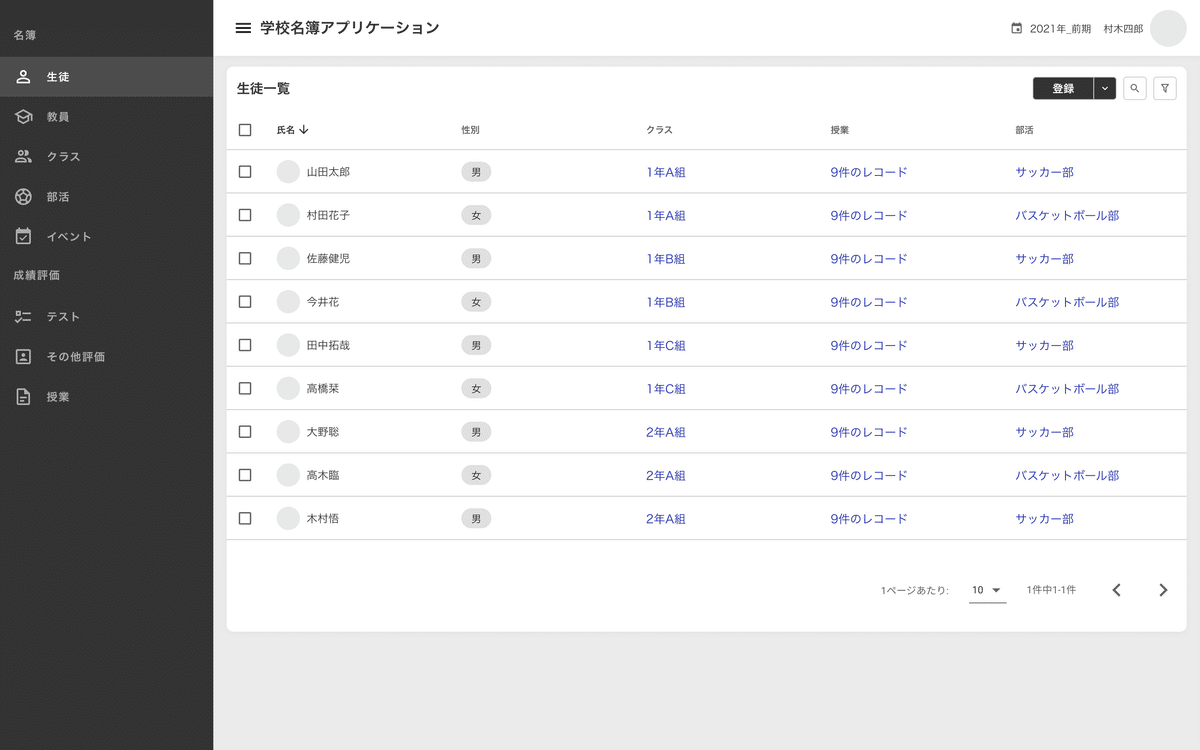Screen dimensions: 1200x750
Task: Click the イベント calendar-check icon
Action: (x=24, y=237)
